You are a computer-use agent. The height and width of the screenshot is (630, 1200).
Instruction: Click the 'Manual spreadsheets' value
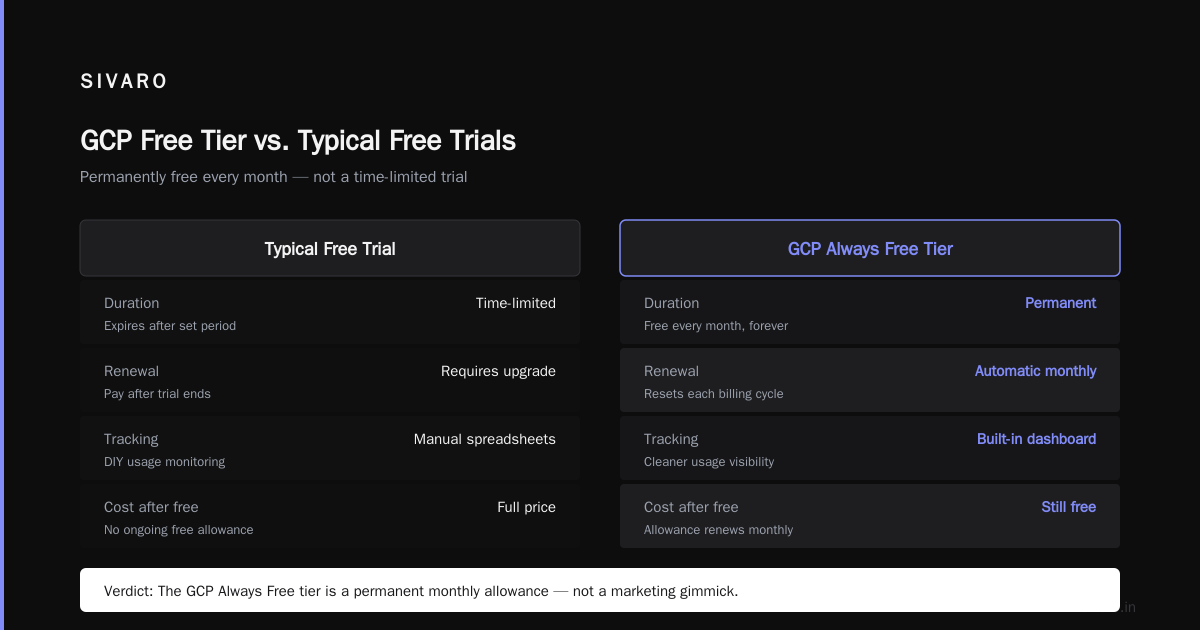[485, 439]
